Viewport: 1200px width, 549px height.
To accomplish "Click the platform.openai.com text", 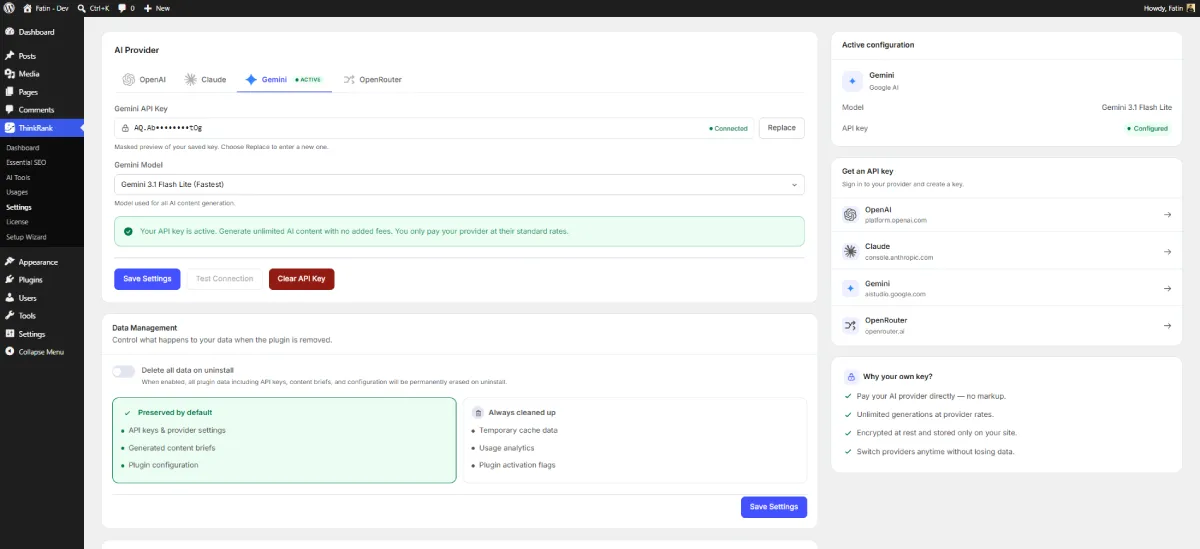I will pyautogui.click(x=894, y=220).
